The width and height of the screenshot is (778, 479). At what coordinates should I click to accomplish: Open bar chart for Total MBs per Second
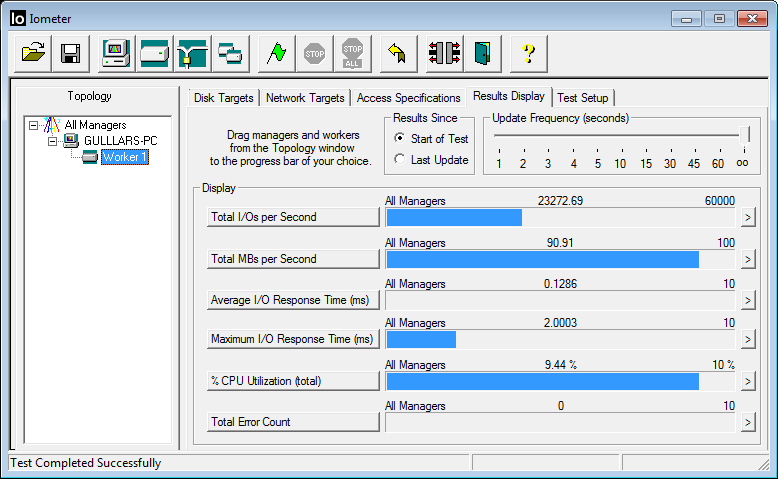click(748, 259)
